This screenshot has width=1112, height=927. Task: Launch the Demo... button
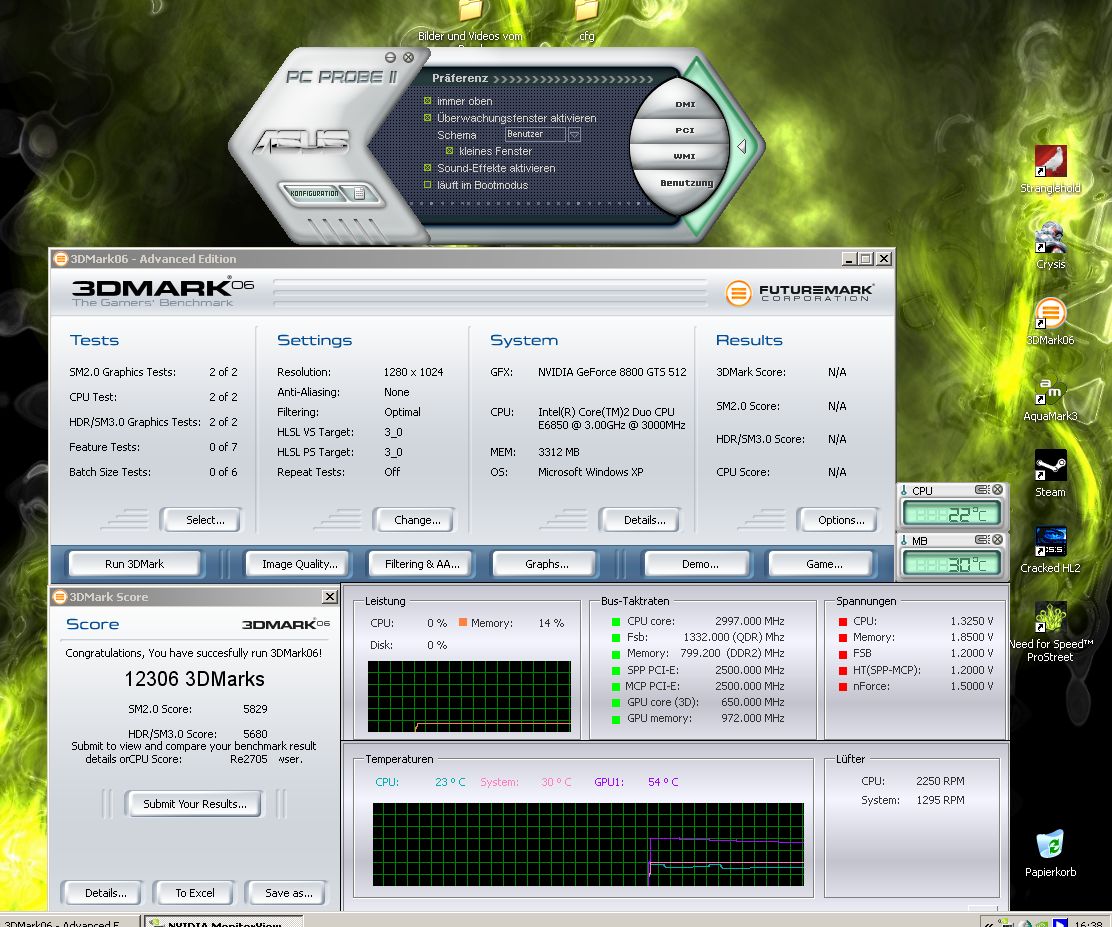point(699,564)
